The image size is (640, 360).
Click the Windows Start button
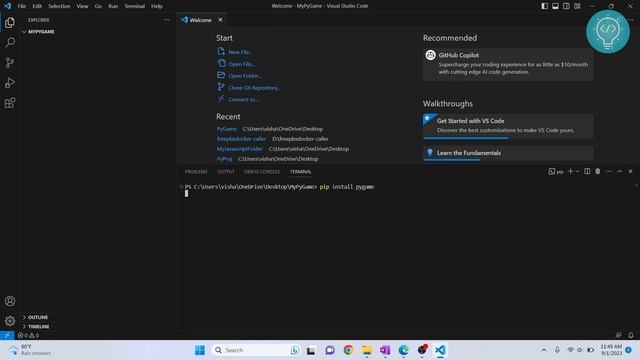200,350
